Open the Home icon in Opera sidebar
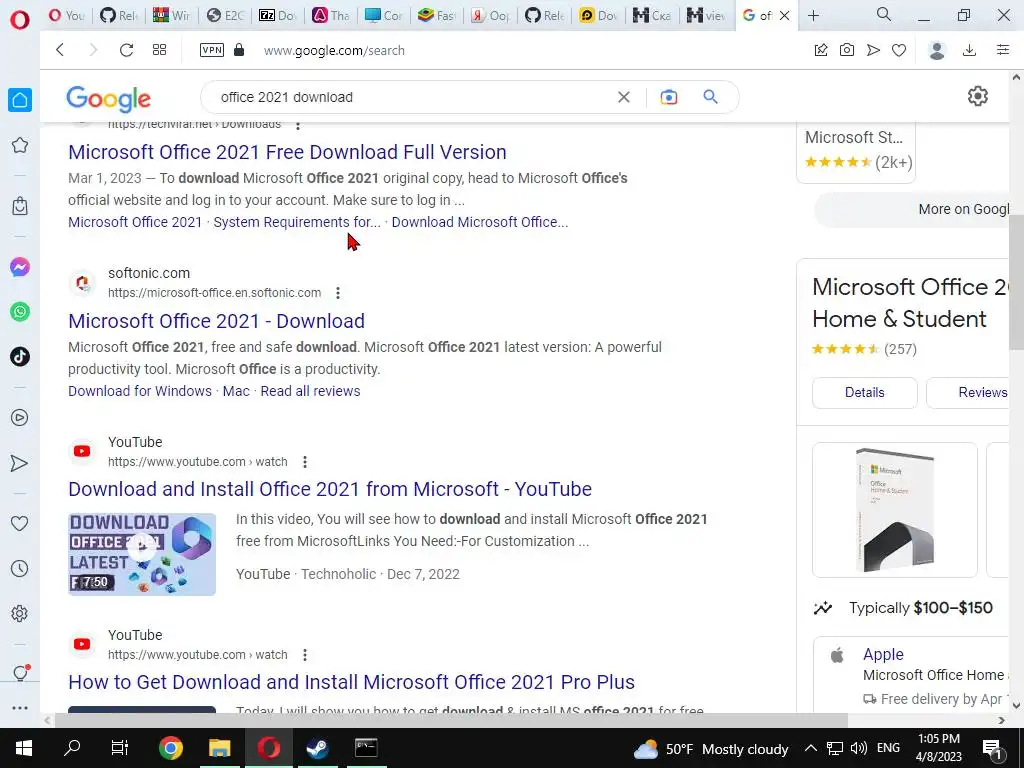1024x768 pixels. pyautogui.click(x=20, y=100)
